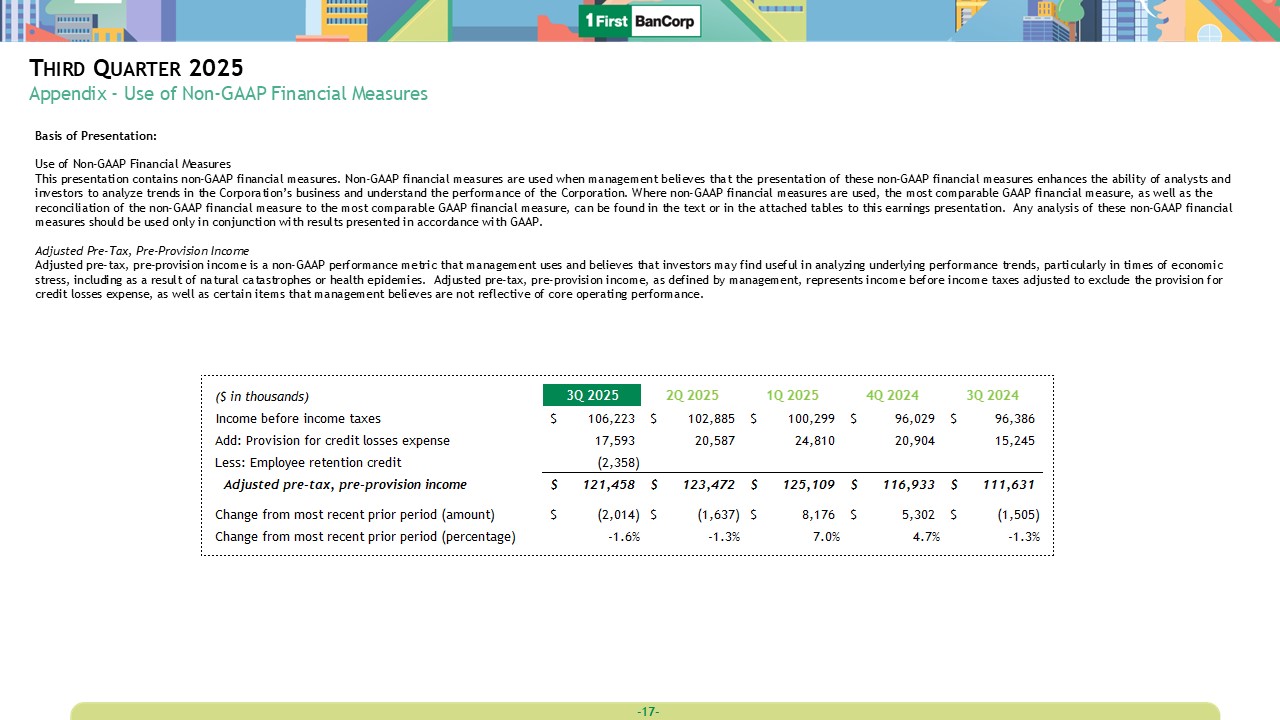
Task: Select the Change from prior period (percentage) label
Action: click(x=365, y=537)
